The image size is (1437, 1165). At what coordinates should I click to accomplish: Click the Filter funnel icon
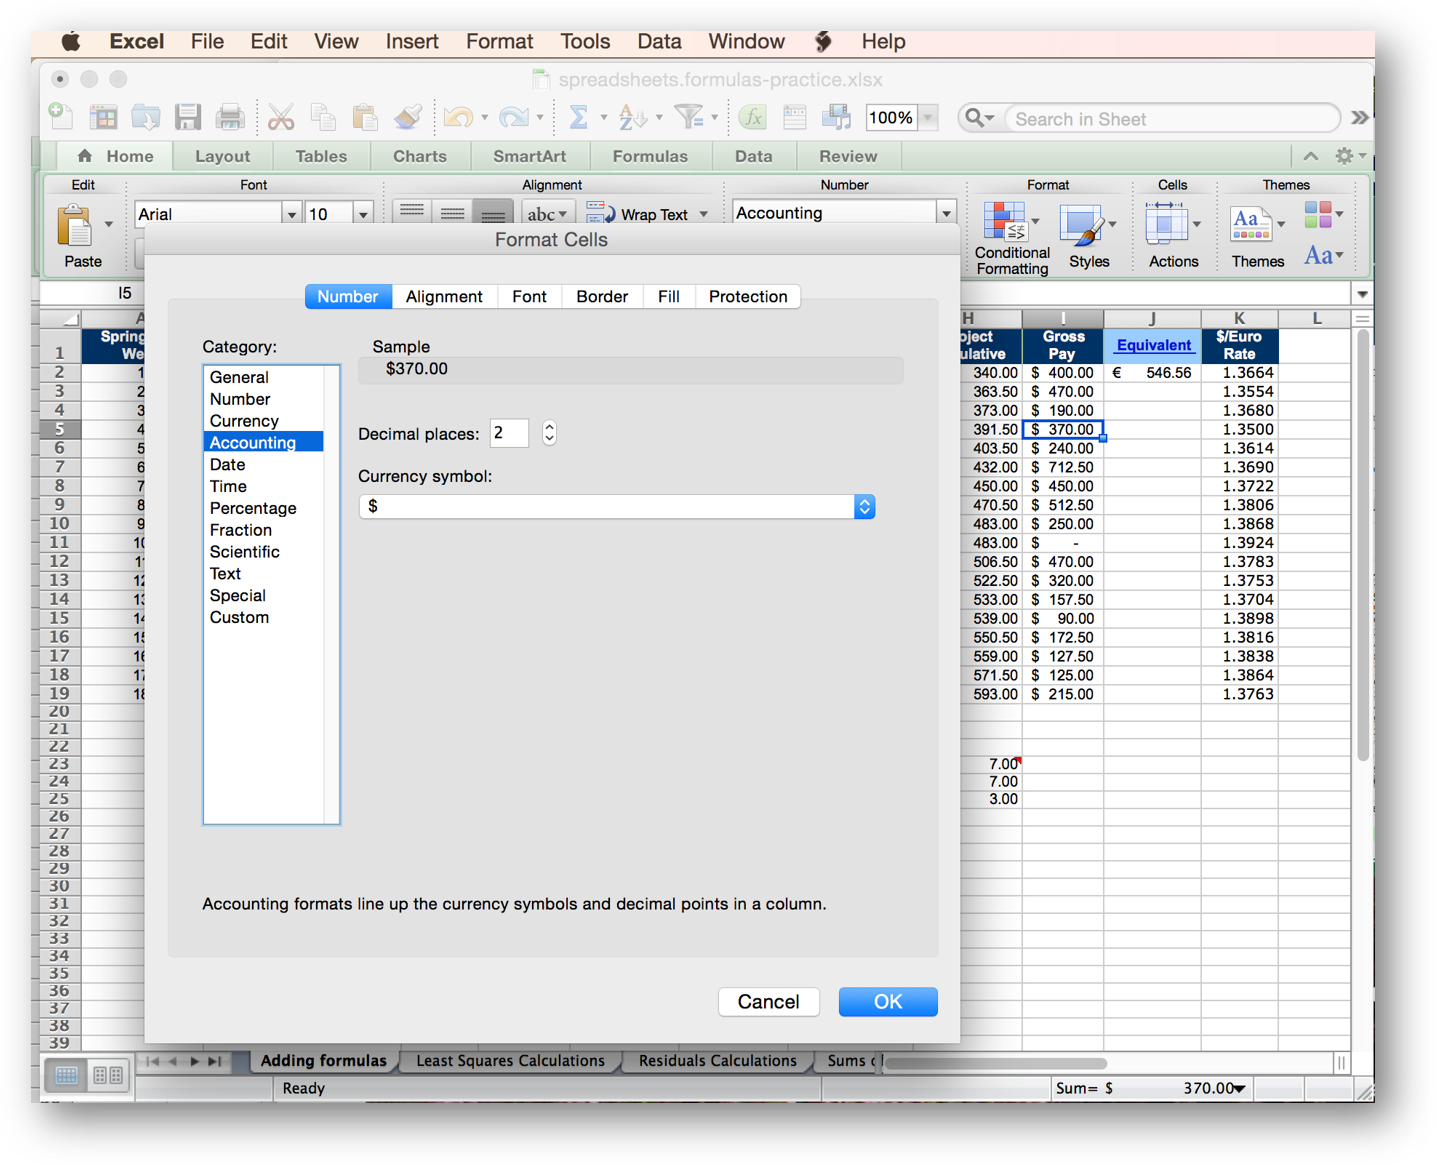pos(688,118)
